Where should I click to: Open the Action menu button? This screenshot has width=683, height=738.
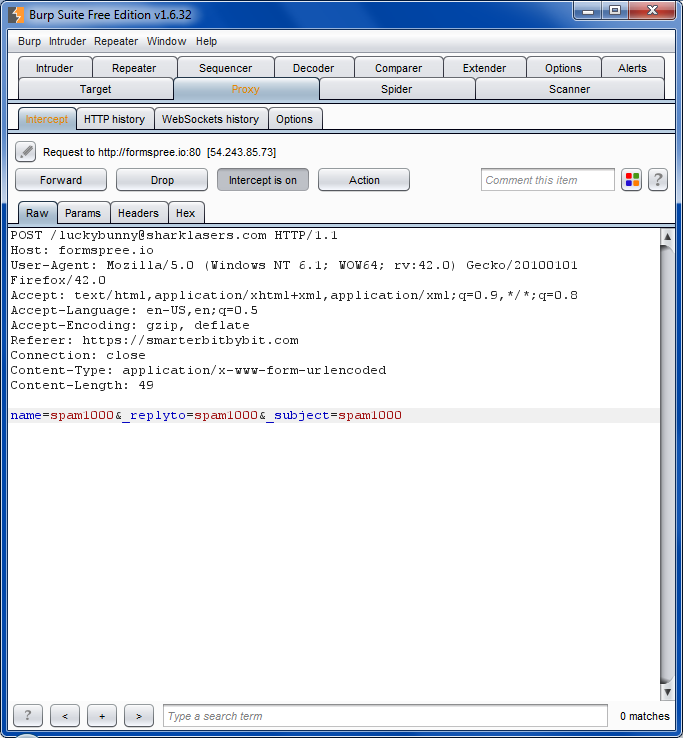364,180
